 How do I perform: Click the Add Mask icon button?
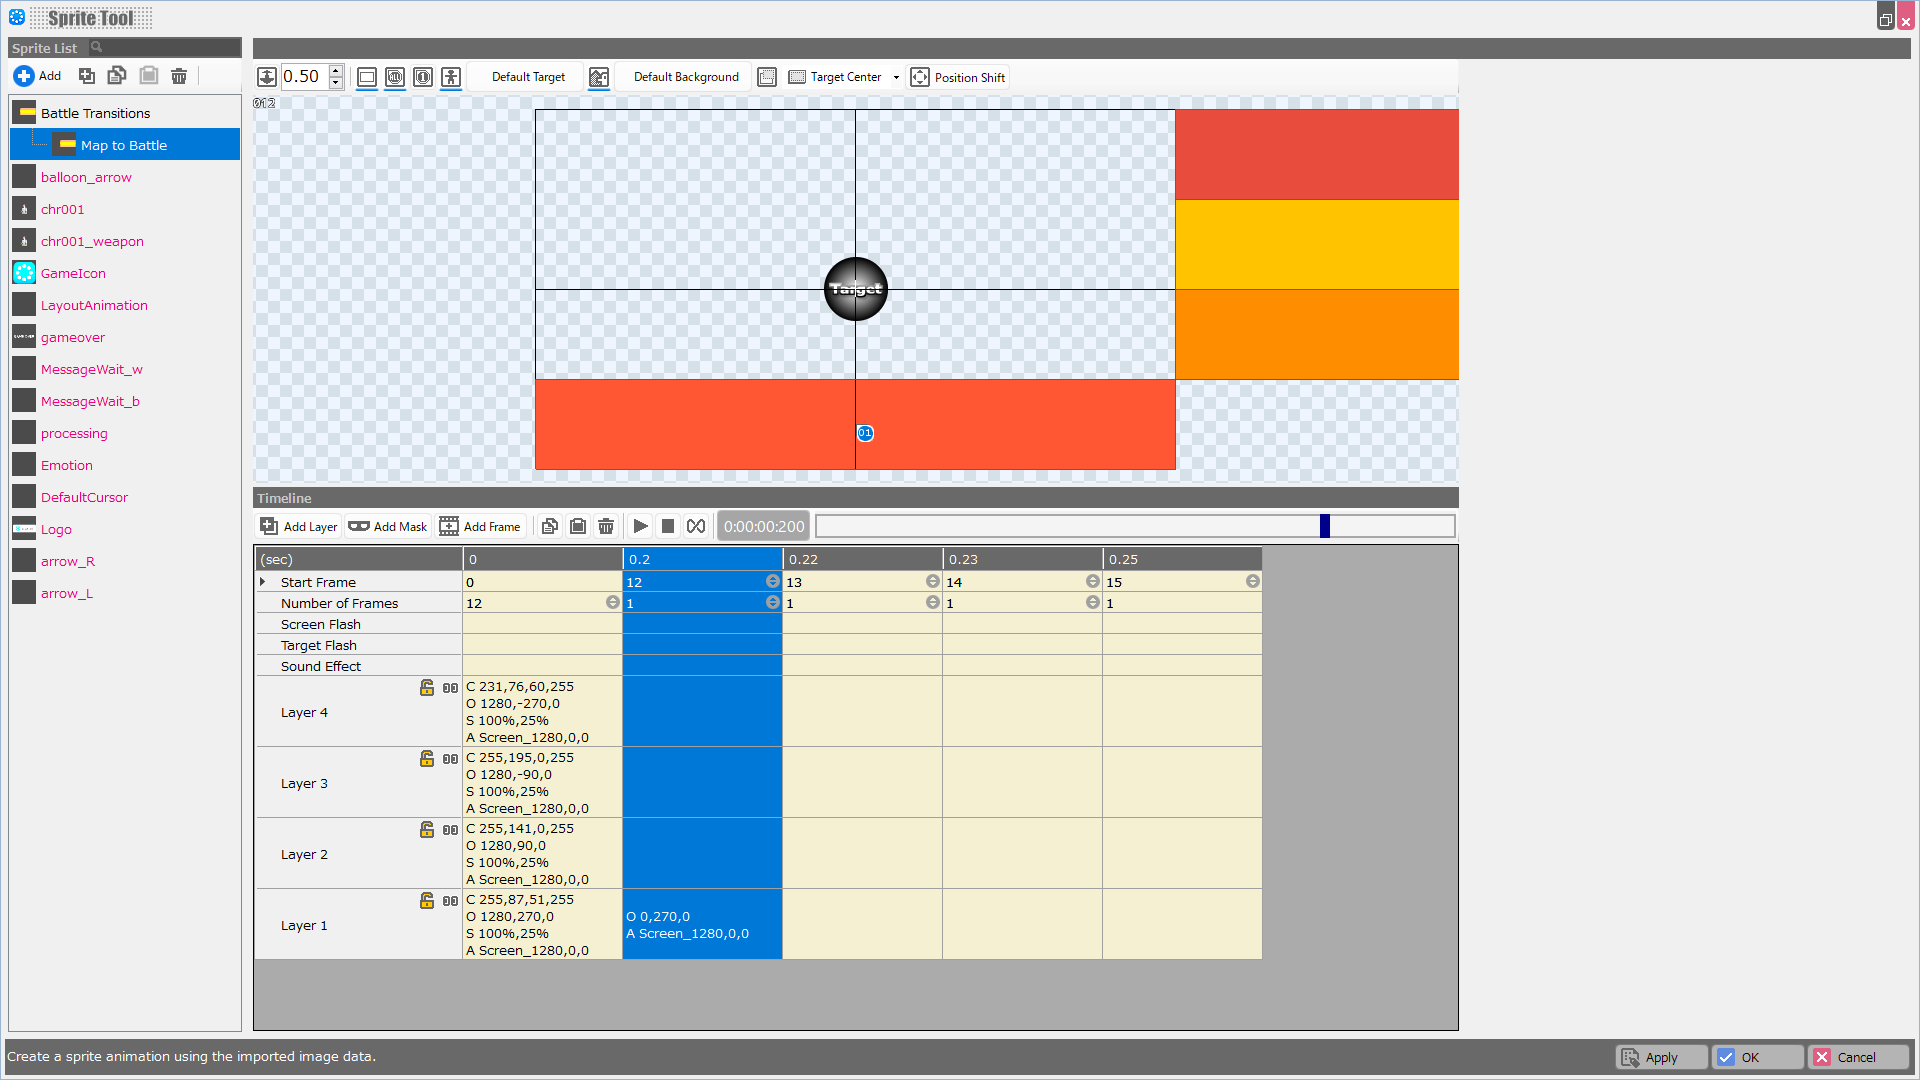pyautogui.click(x=359, y=527)
